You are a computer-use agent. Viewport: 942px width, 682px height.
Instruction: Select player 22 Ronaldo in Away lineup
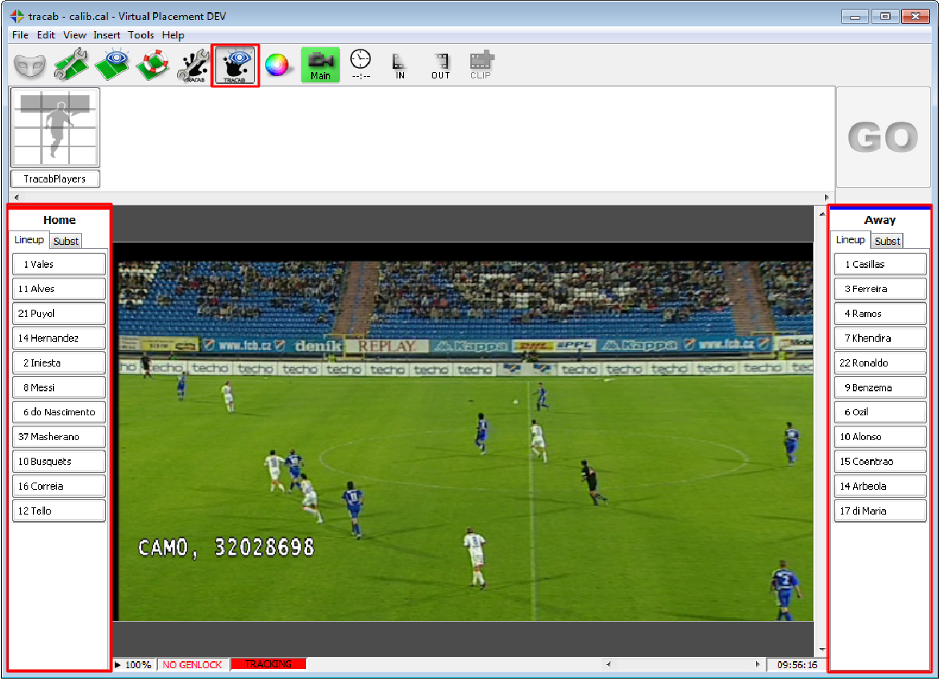tap(880, 363)
